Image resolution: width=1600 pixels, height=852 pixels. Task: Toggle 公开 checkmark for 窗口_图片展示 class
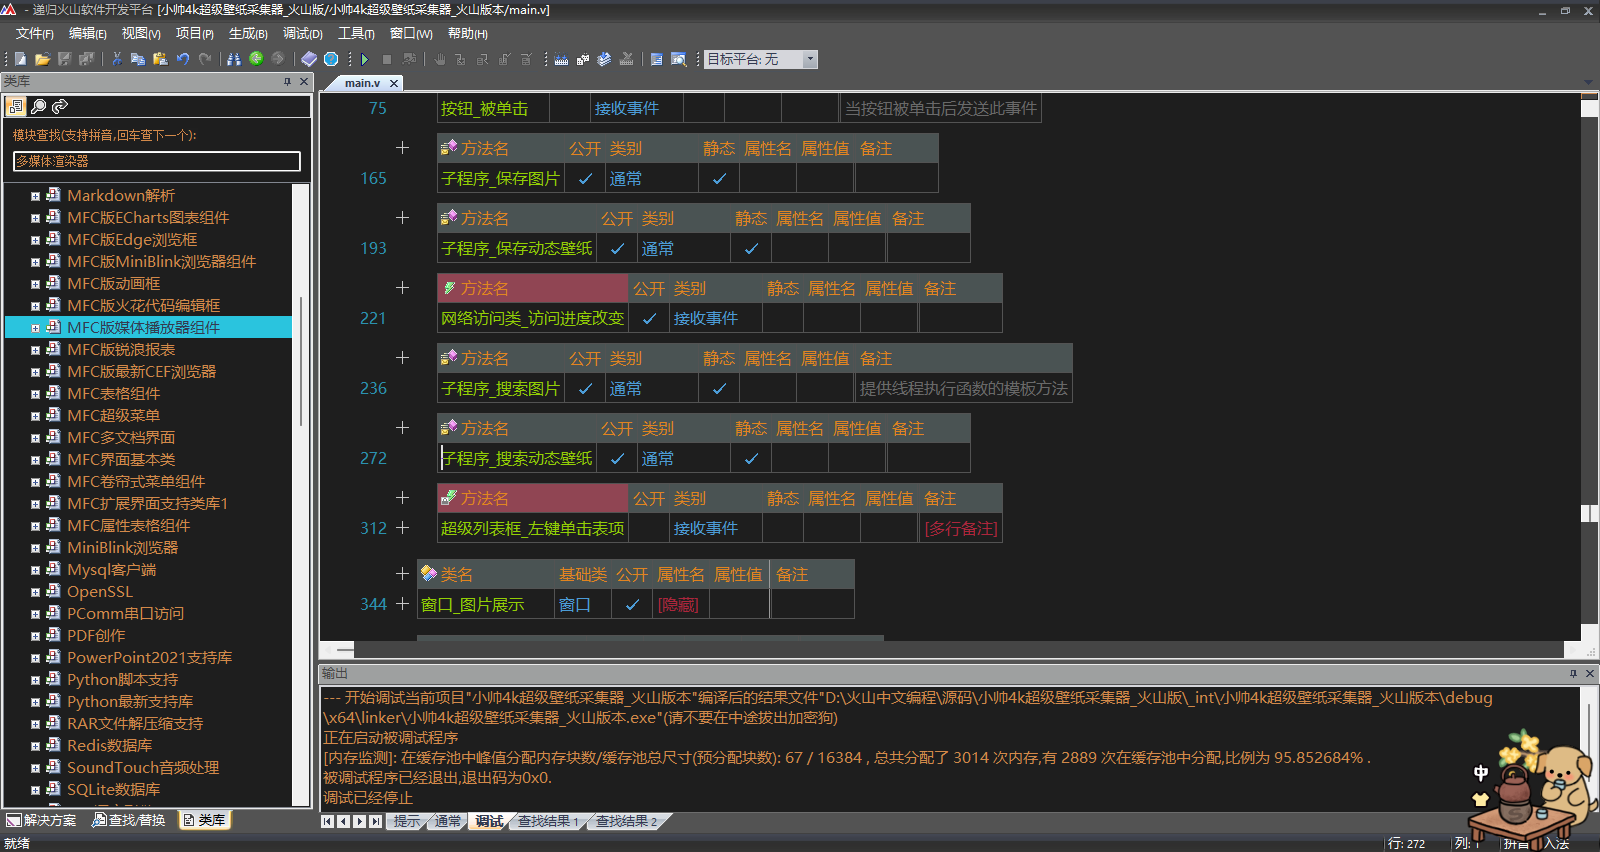(x=632, y=604)
